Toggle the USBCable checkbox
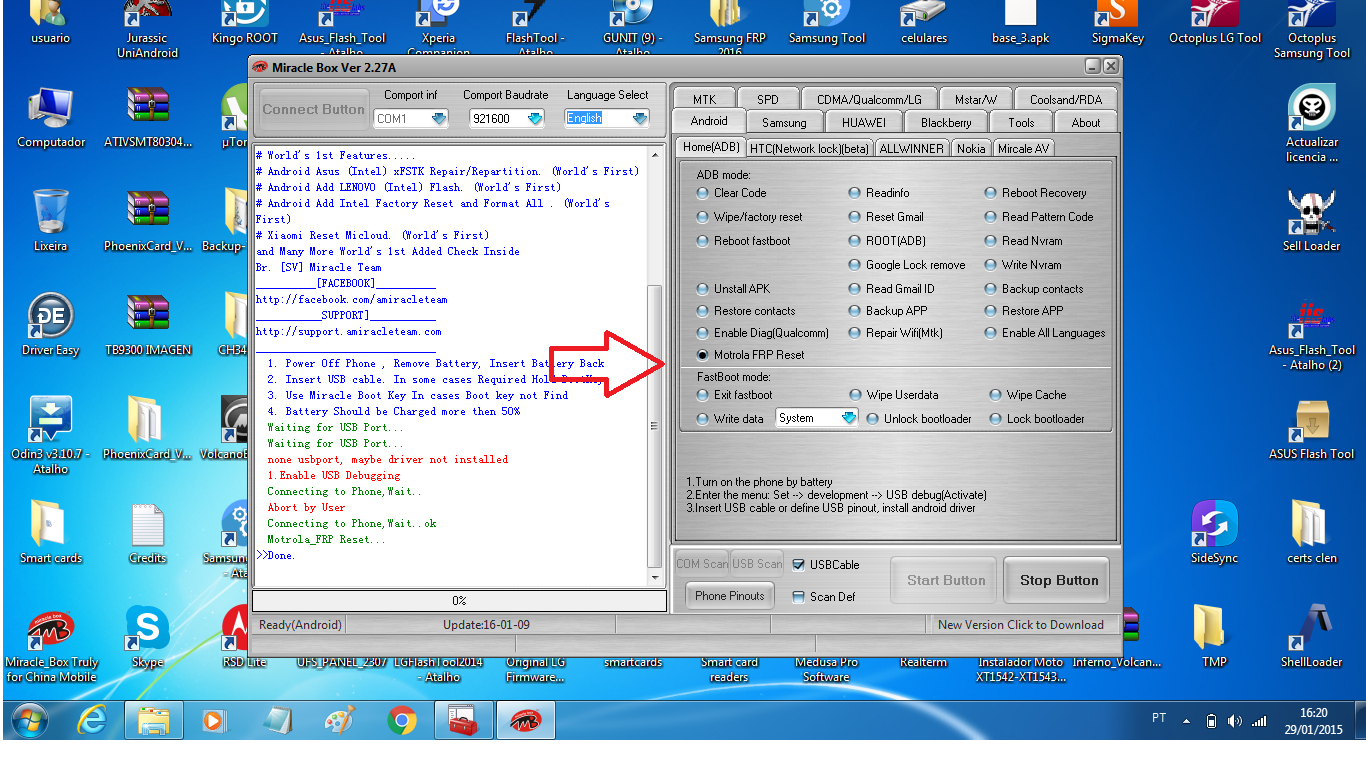This screenshot has height=768, width=1366. tap(826, 565)
